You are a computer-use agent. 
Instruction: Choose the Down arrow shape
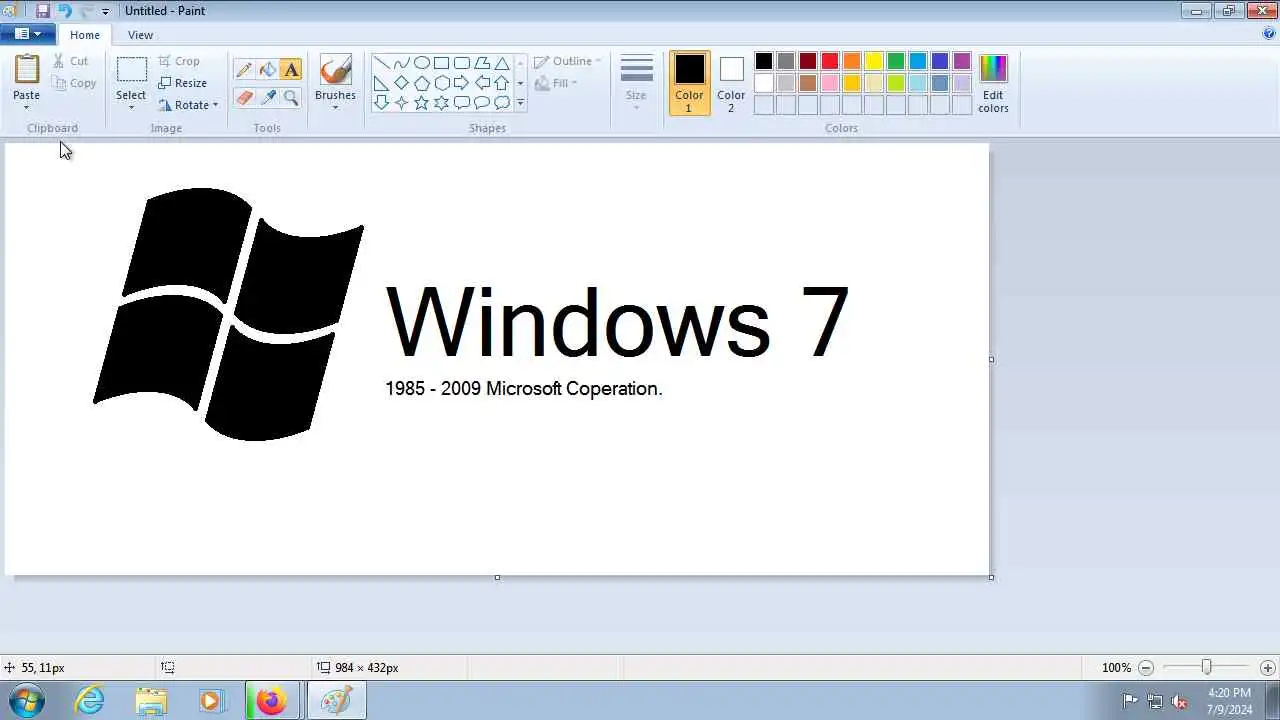381,103
